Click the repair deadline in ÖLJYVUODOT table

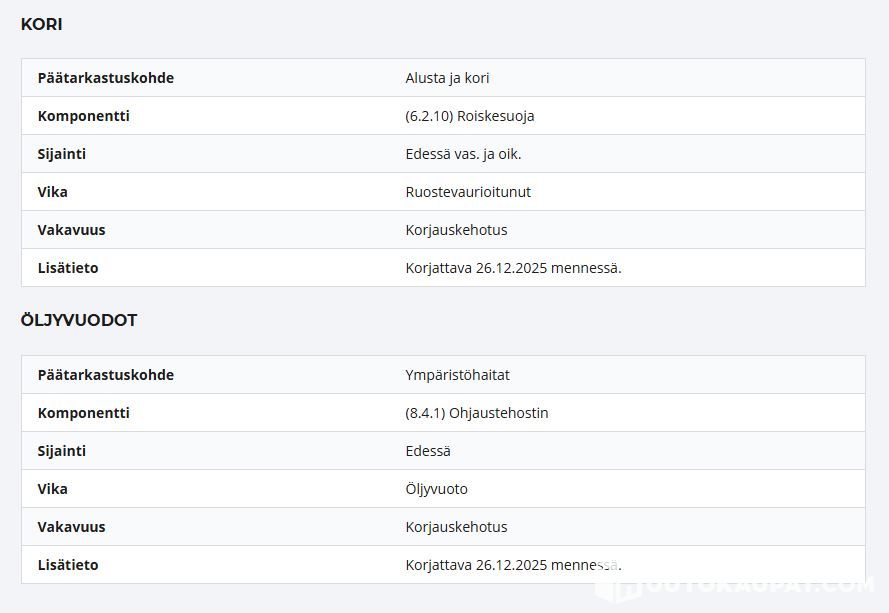(x=513, y=565)
